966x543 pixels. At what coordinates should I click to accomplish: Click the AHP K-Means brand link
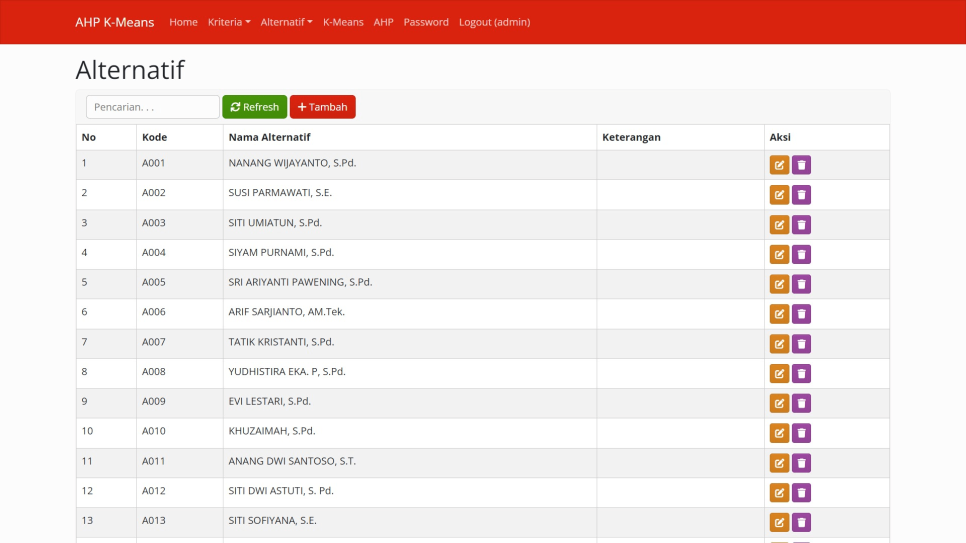pos(115,22)
